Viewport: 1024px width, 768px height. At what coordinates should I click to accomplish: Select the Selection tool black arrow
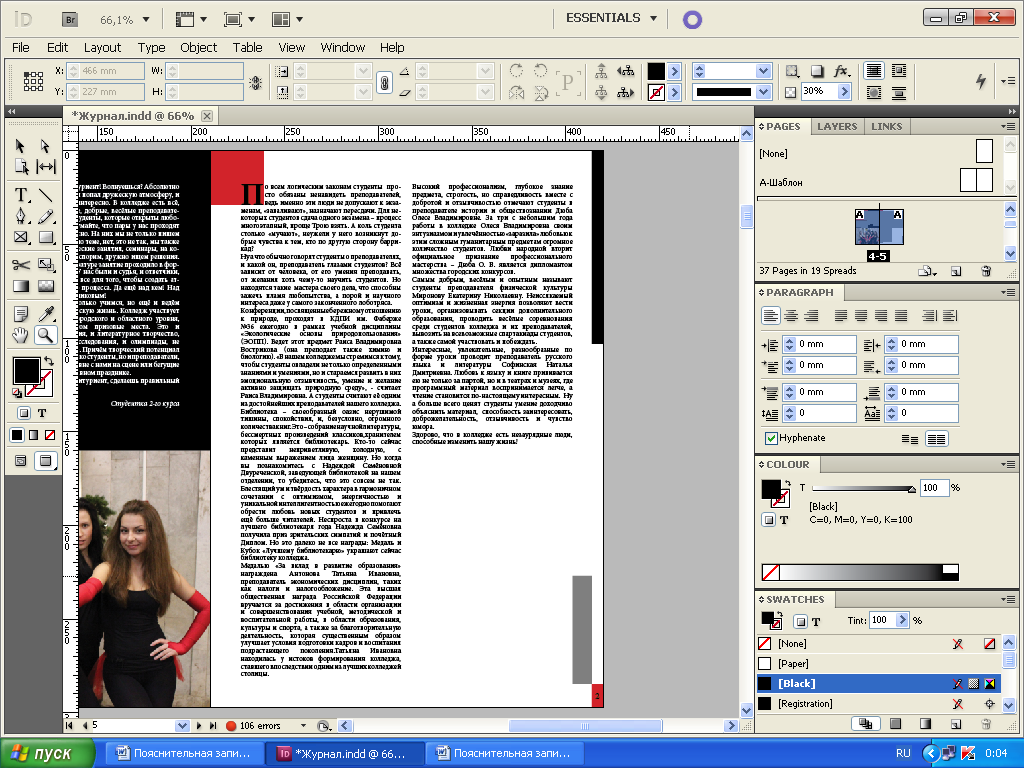tap(20, 146)
